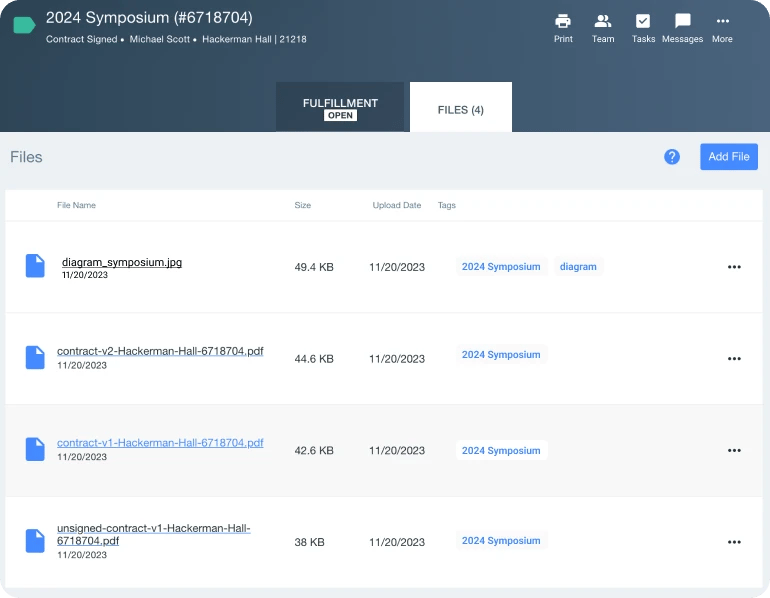This screenshot has width=770, height=598.
Task: Click the diagram tag on first file
Action: click(x=578, y=267)
